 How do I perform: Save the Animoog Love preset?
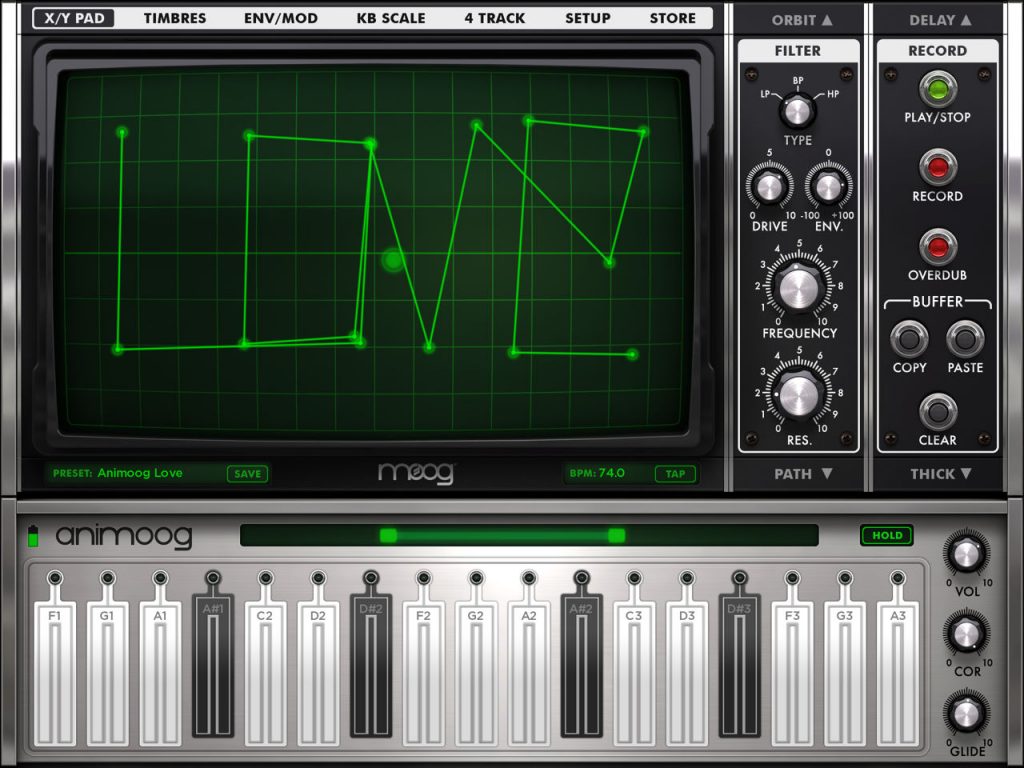click(x=248, y=473)
